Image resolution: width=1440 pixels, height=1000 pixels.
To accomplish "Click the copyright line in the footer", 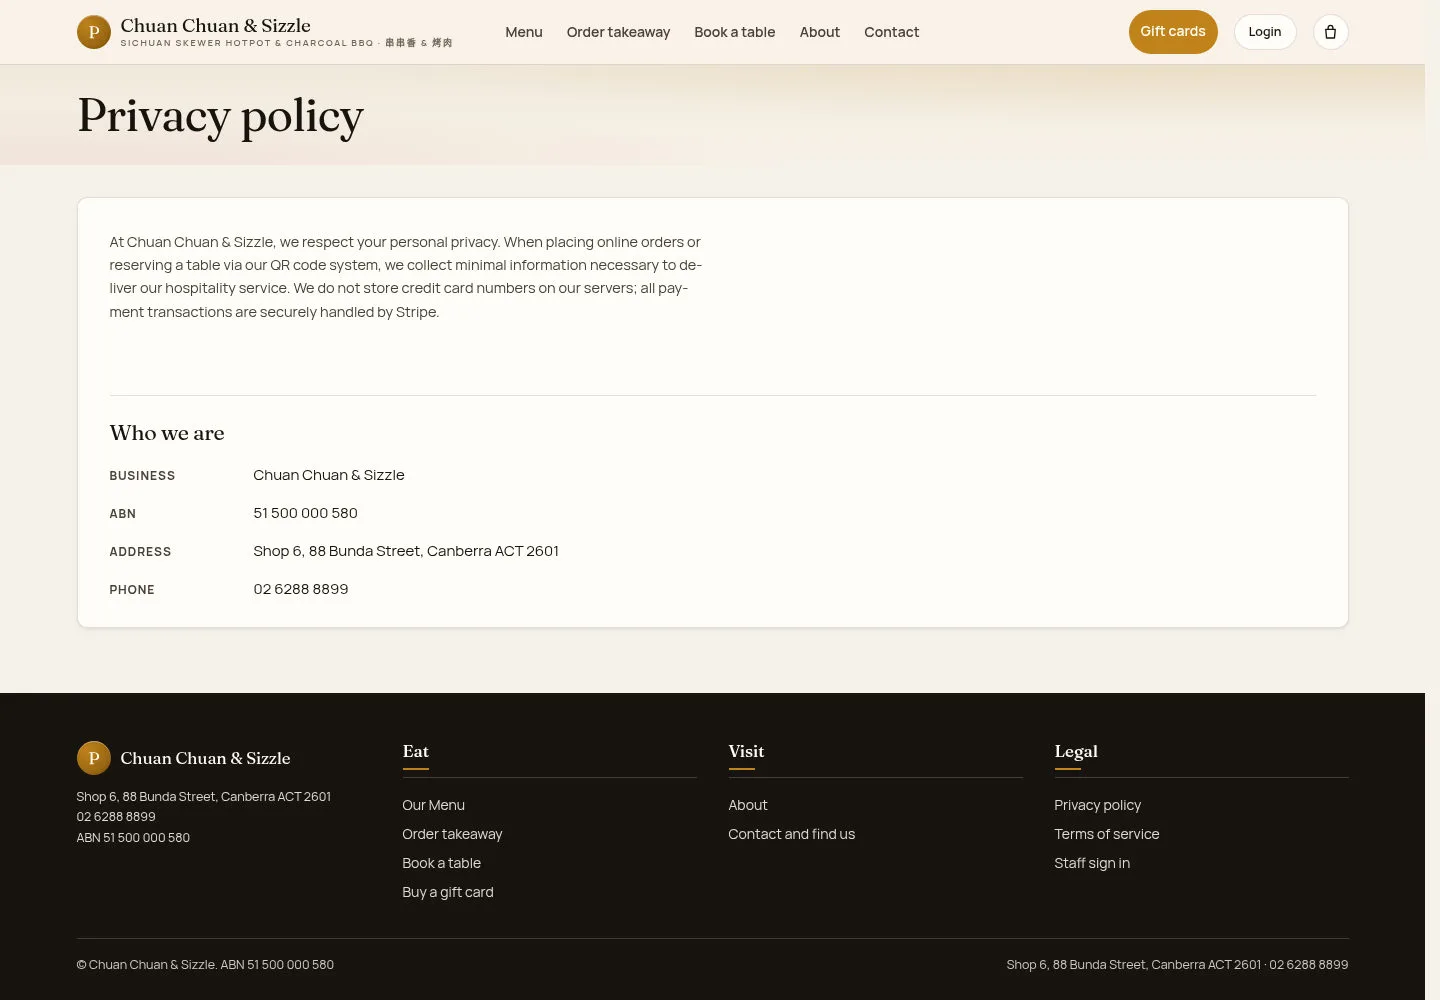I will click(205, 965).
